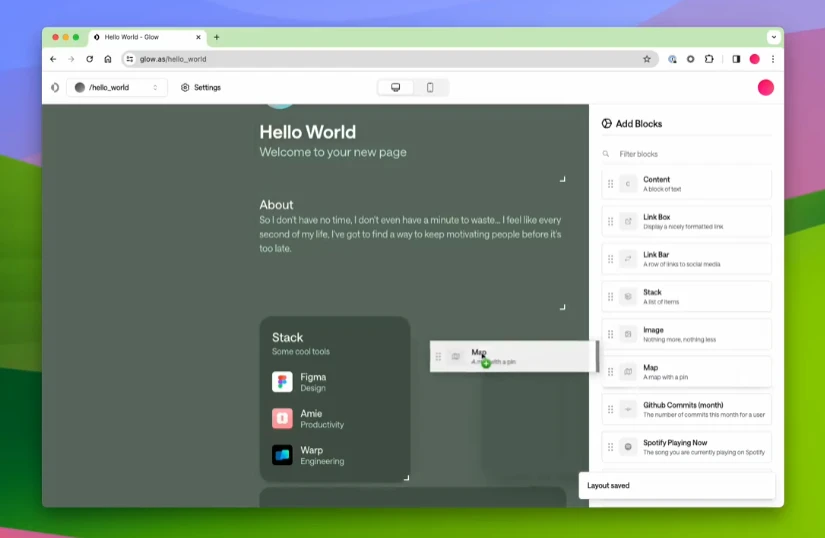825x538 pixels.
Task: Click the Link Bar block icon
Action: click(628, 259)
